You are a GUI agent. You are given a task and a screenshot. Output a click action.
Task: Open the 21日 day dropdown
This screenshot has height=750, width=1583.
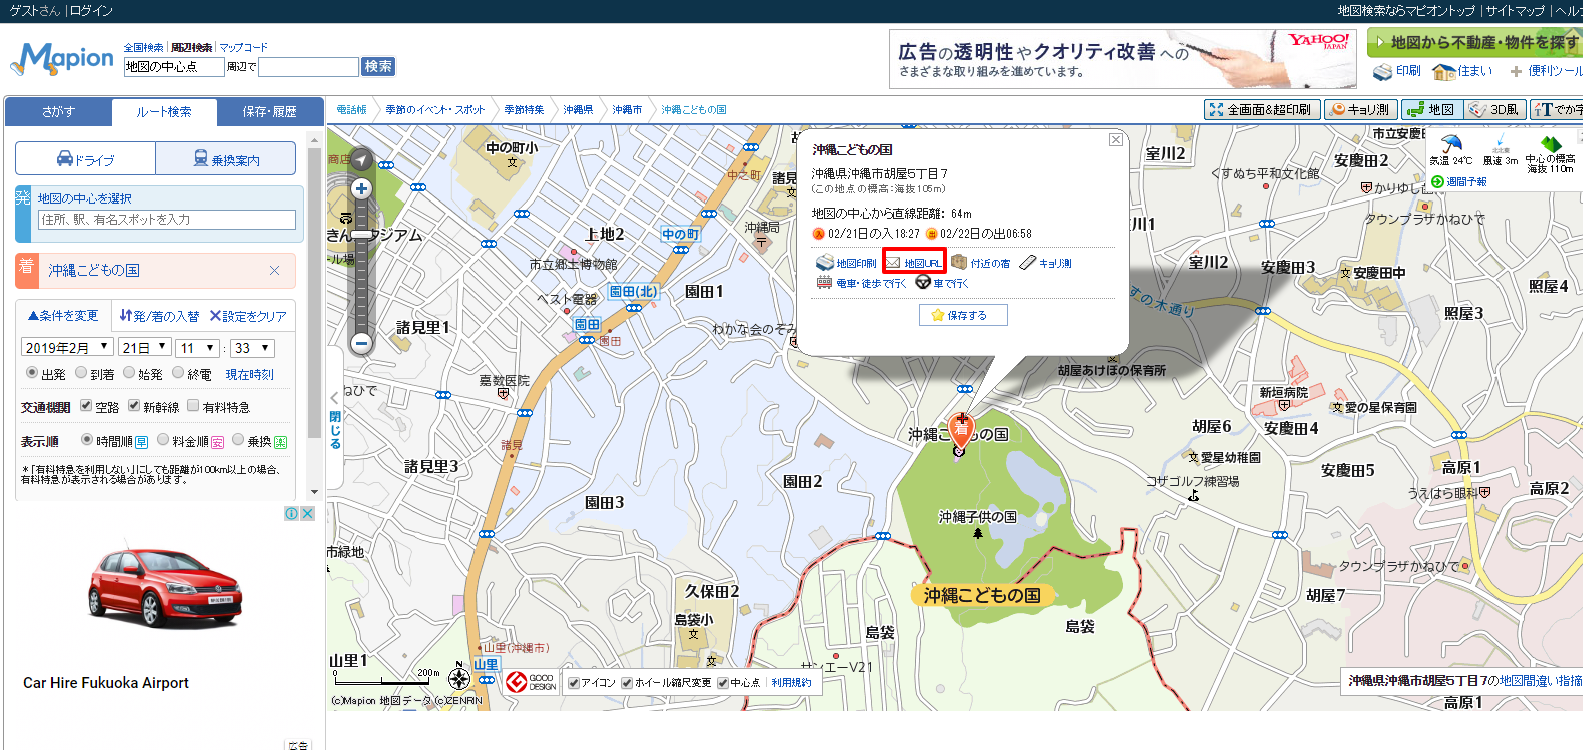coord(145,348)
